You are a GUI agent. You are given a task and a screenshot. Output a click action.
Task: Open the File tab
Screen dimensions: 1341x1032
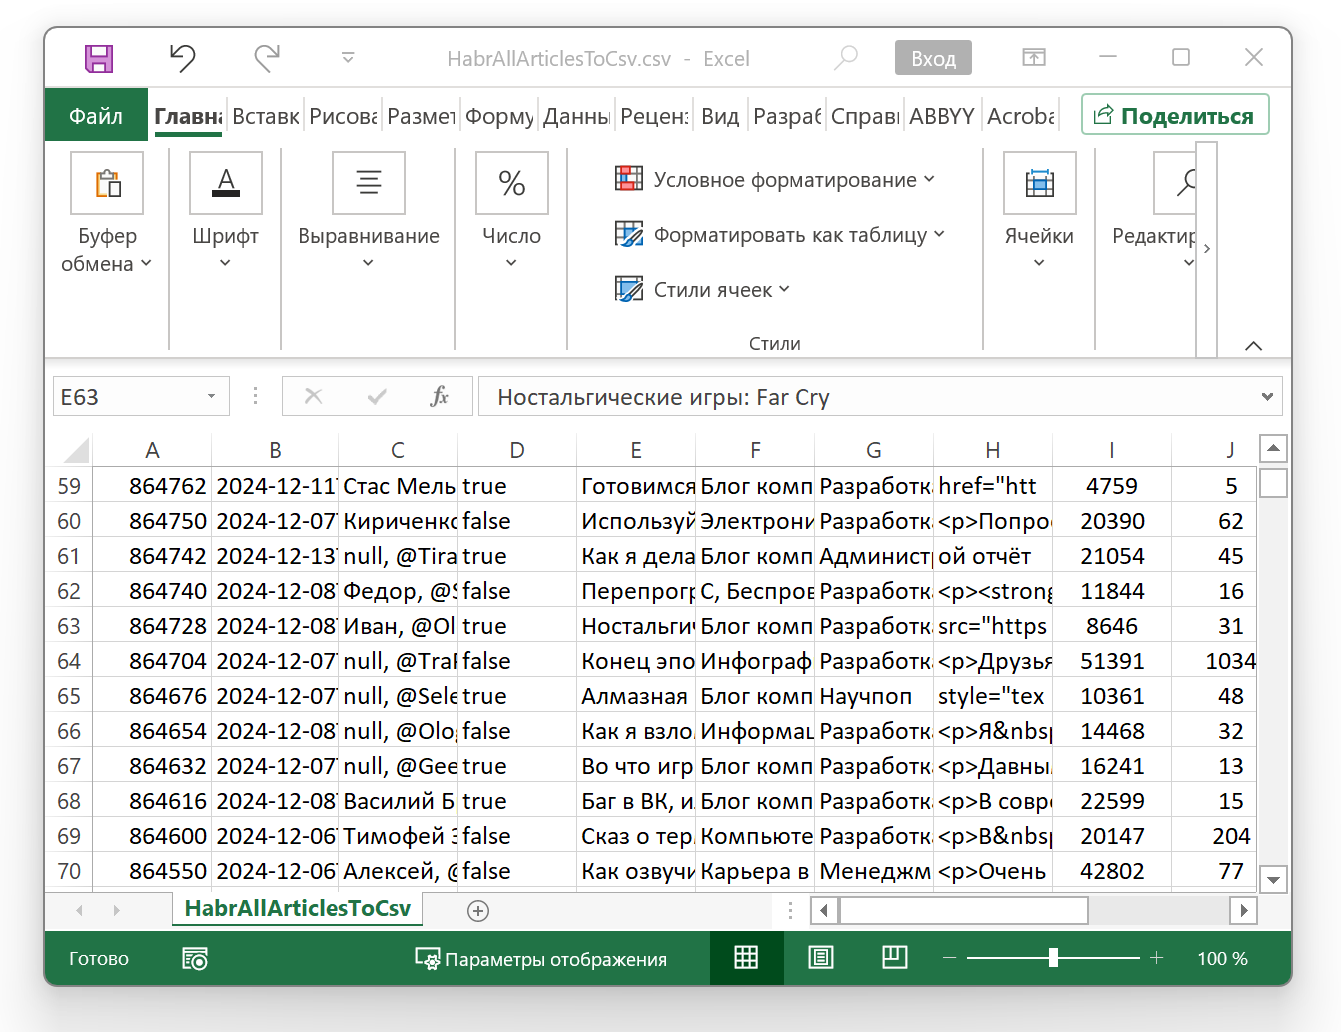click(96, 117)
